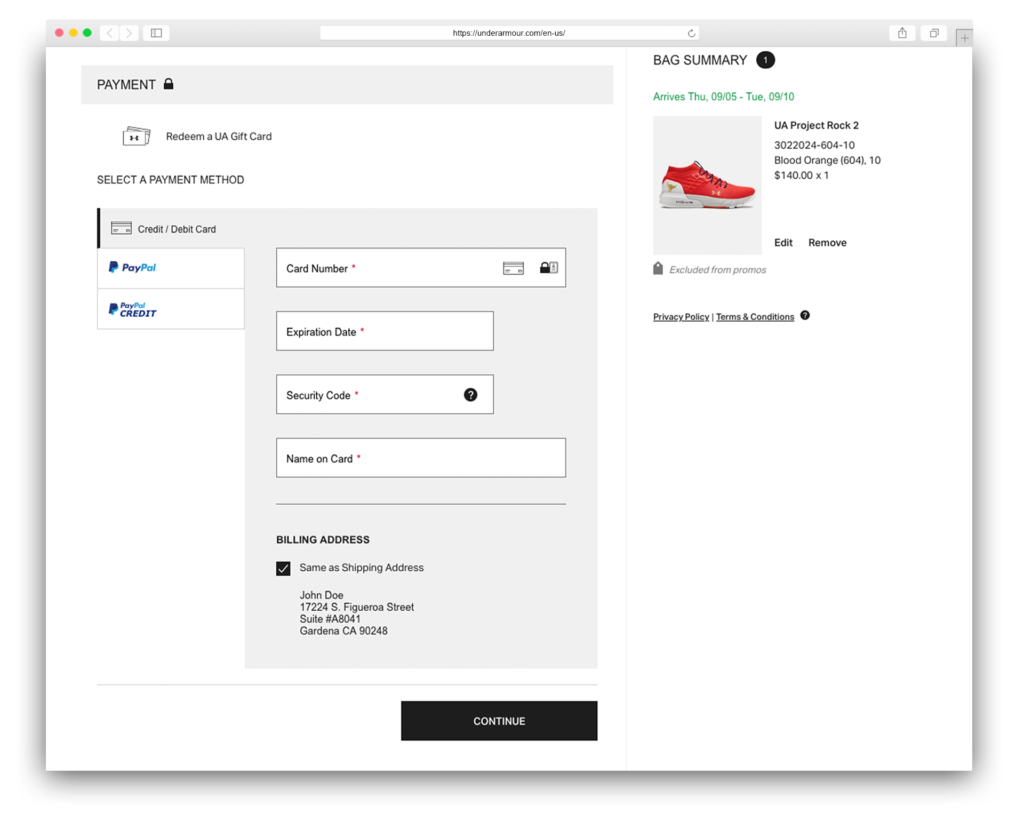Screen dimensions: 1024x814
Task: Click the UA gift card icon
Action: click(x=136, y=136)
